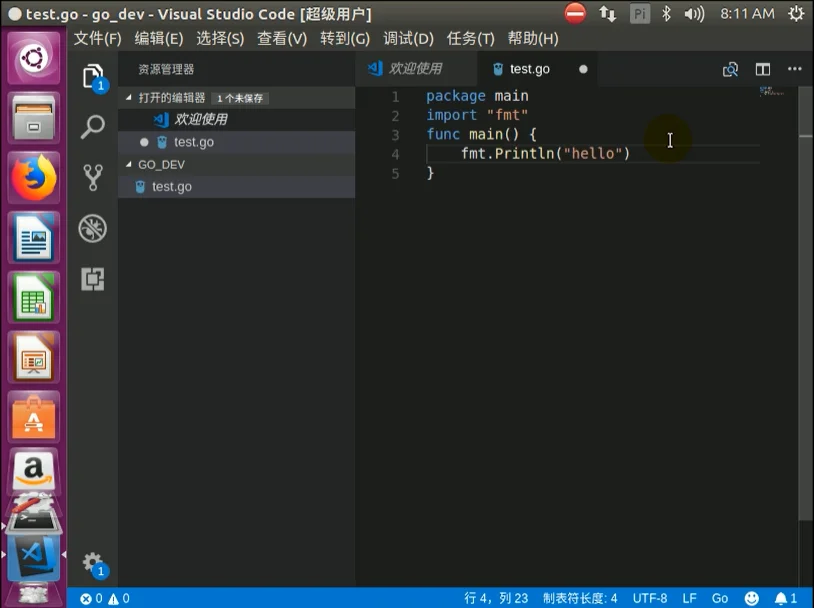Change language mode via Go status item
Viewport: 814px width, 608px height.
[x=720, y=599]
